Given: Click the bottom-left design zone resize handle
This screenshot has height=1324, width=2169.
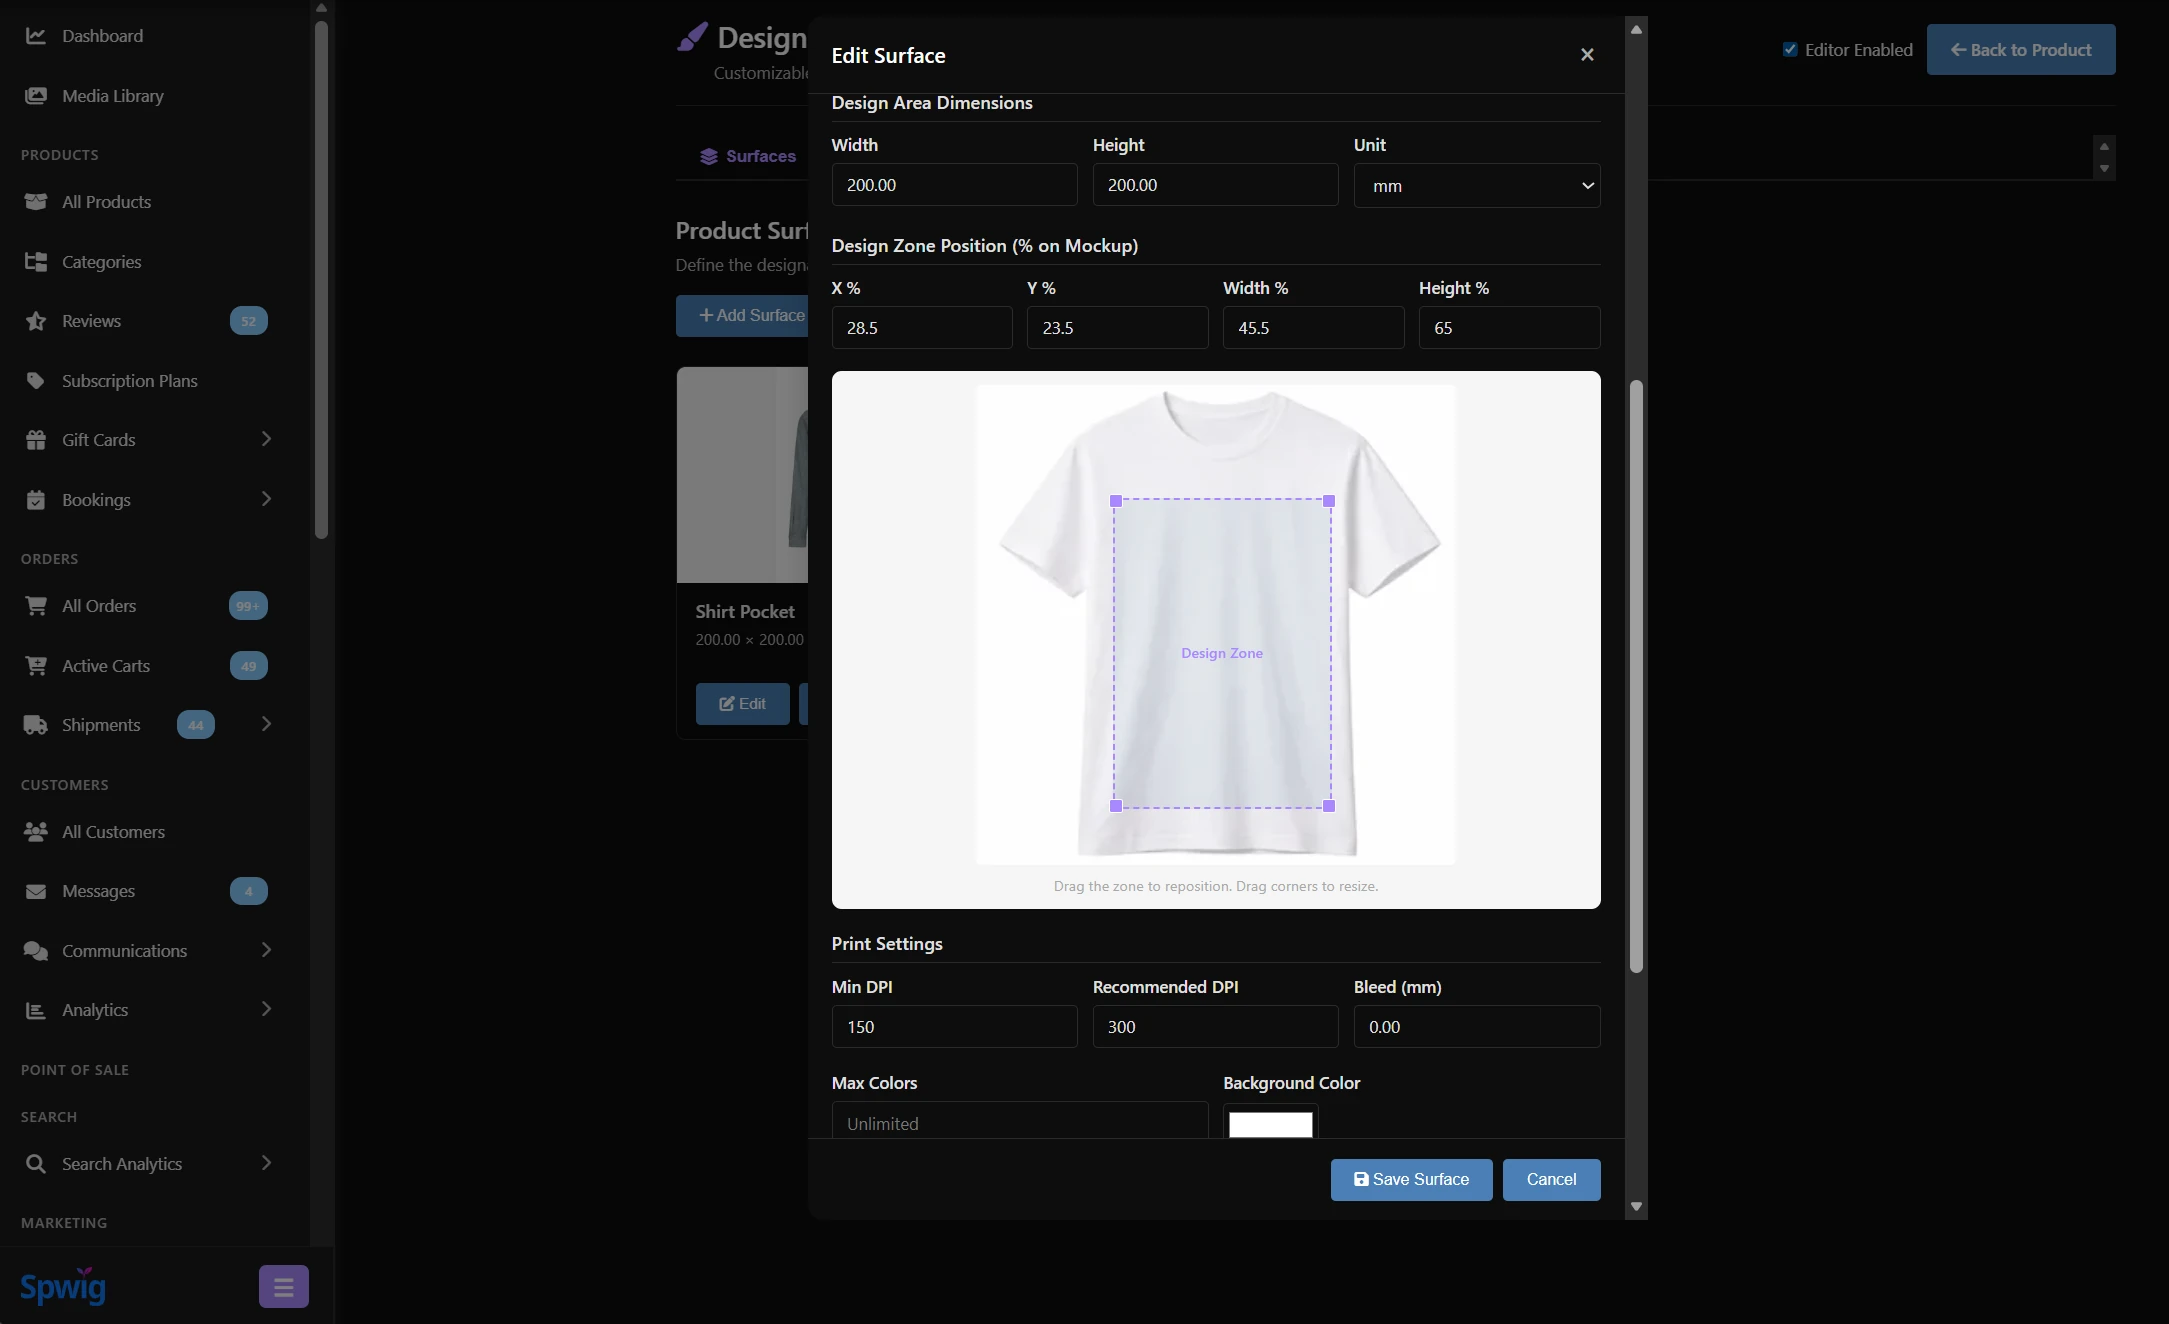Looking at the screenshot, I should point(1116,806).
